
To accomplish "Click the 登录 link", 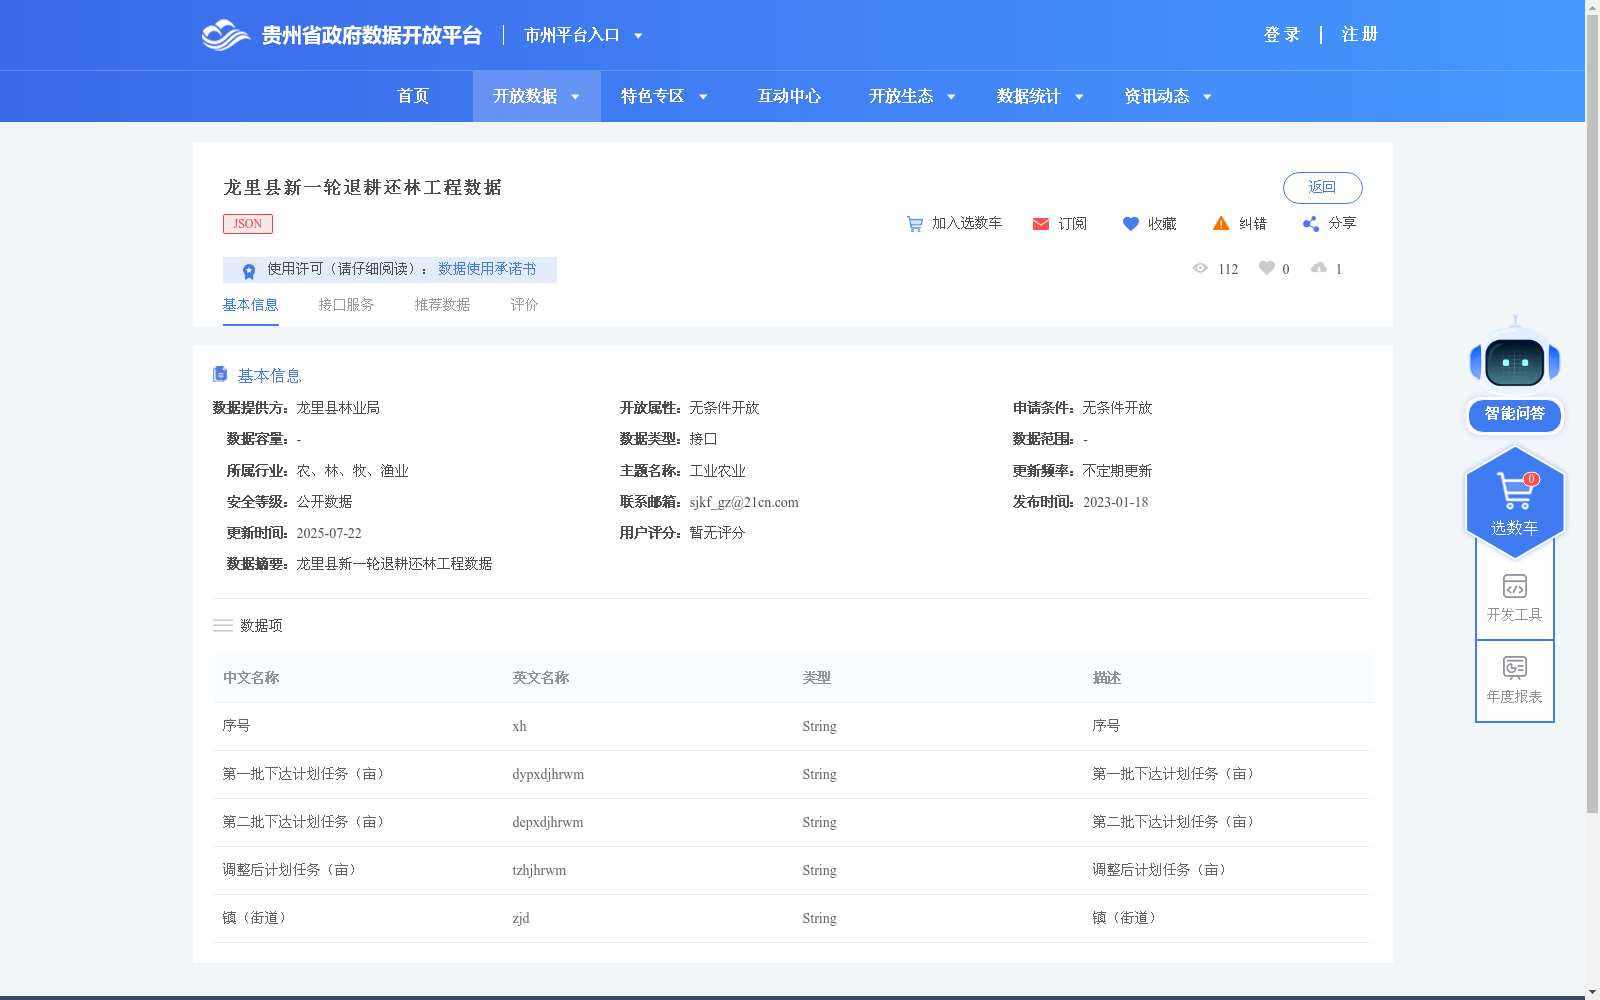I will coord(1282,35).
